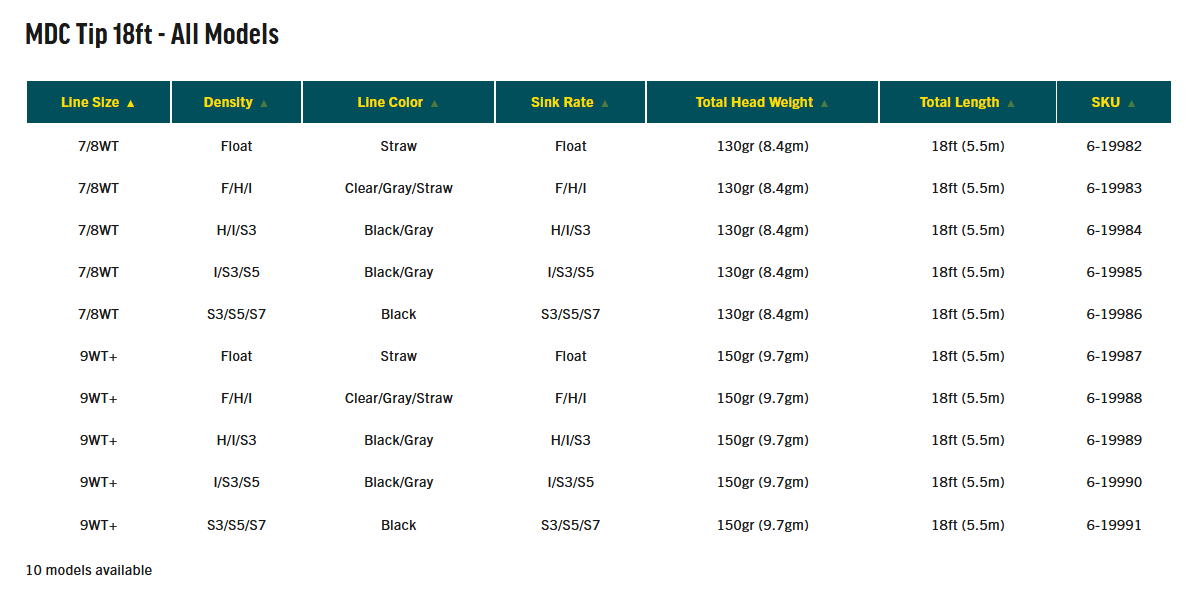Click the sort arrow beside Density

click(264, 103)
